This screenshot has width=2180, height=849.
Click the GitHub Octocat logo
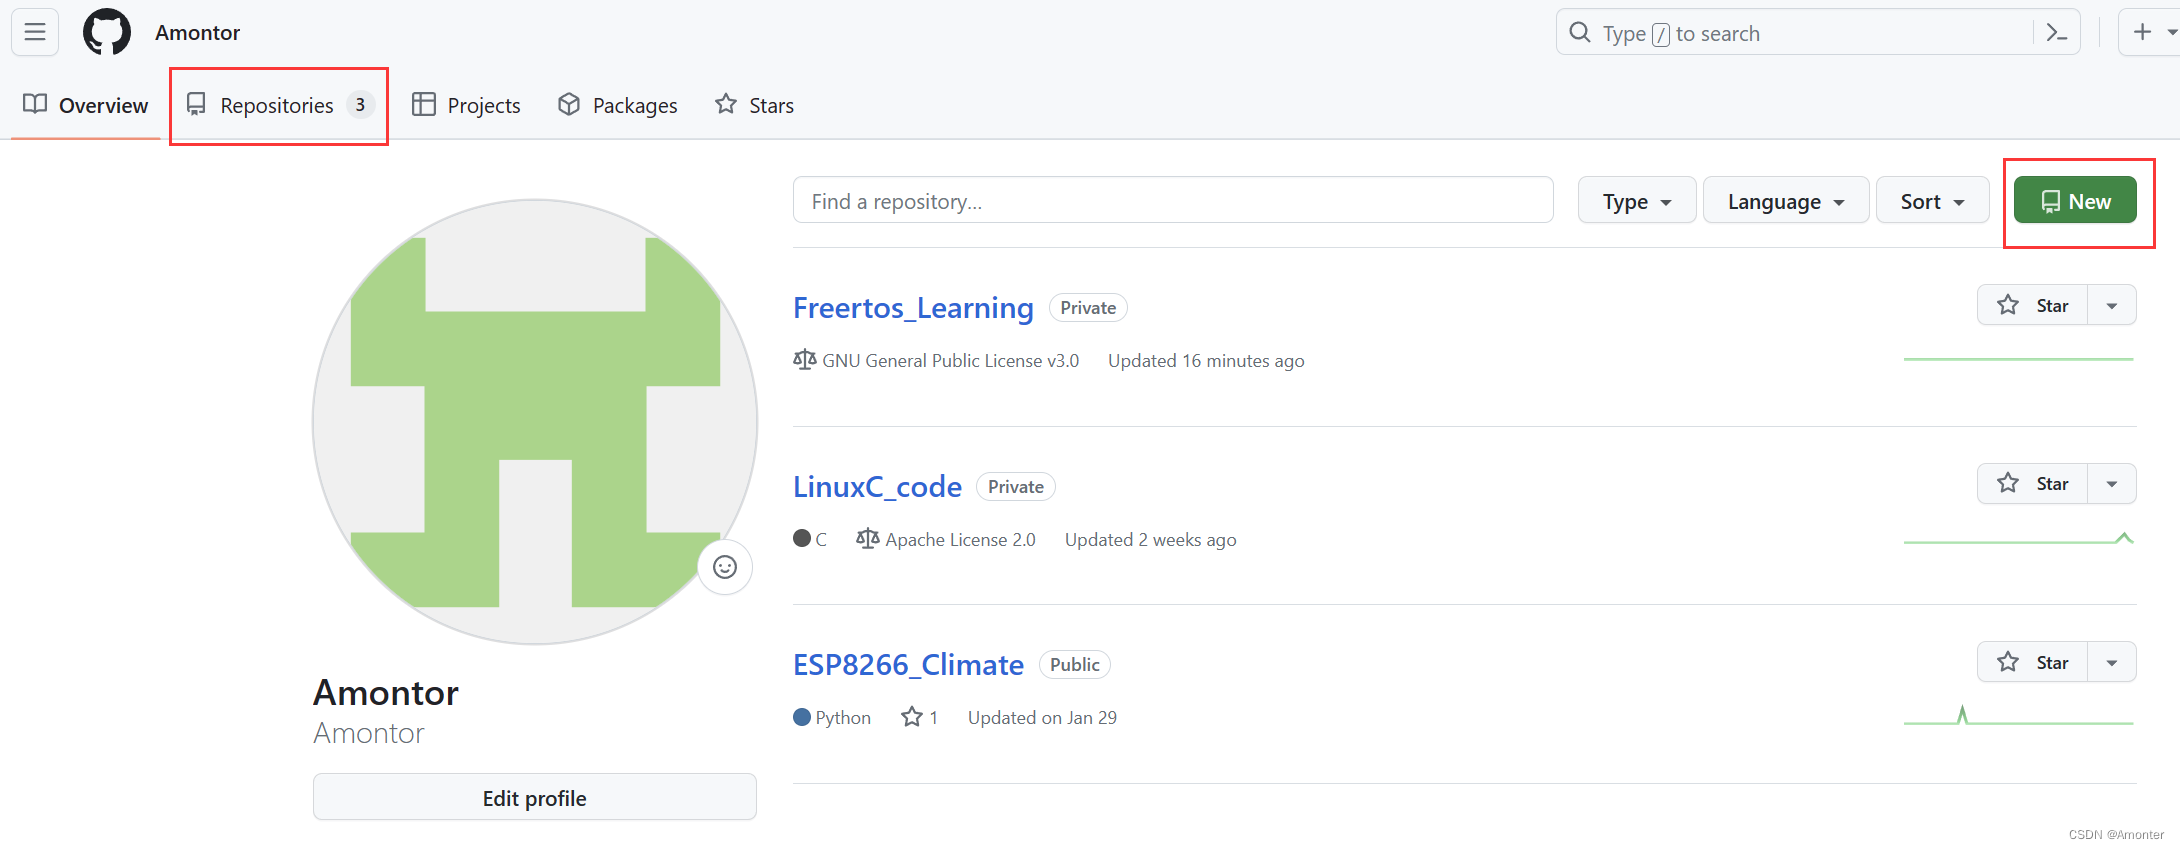point(107,32)
